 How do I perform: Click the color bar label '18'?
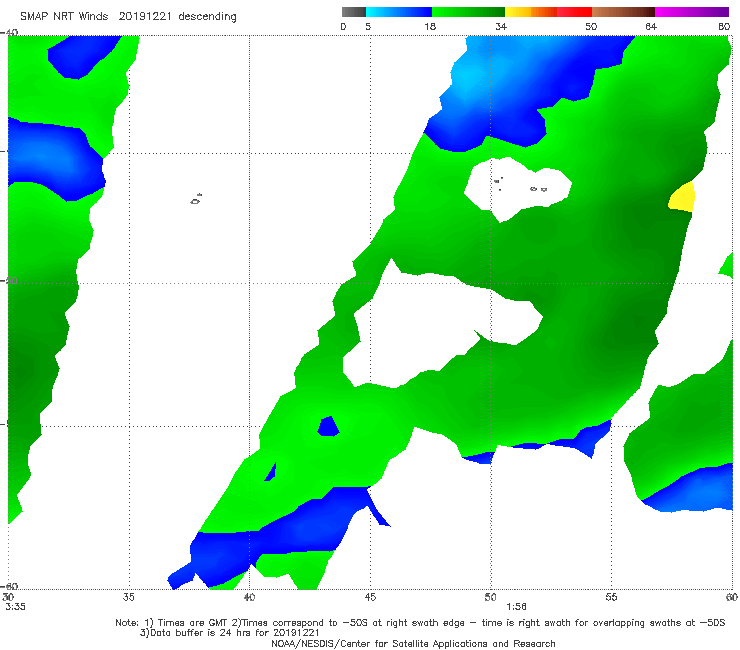[430, 27]
